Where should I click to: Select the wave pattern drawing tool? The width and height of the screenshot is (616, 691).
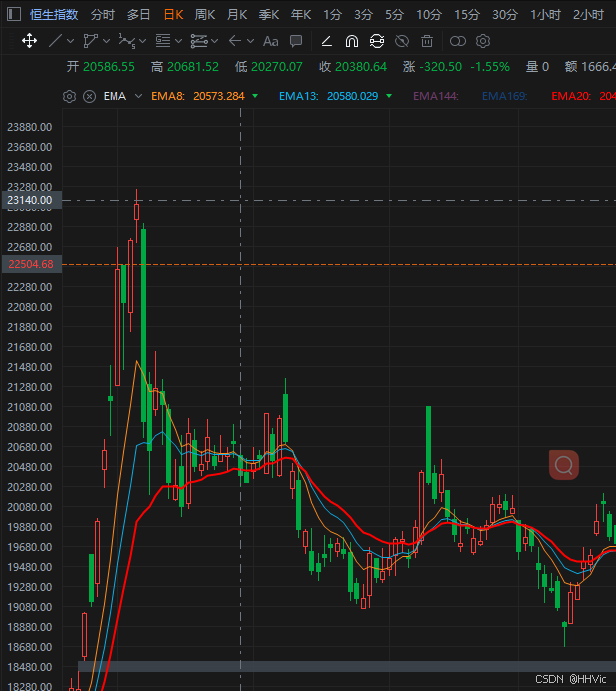click(x=127, y=41)
